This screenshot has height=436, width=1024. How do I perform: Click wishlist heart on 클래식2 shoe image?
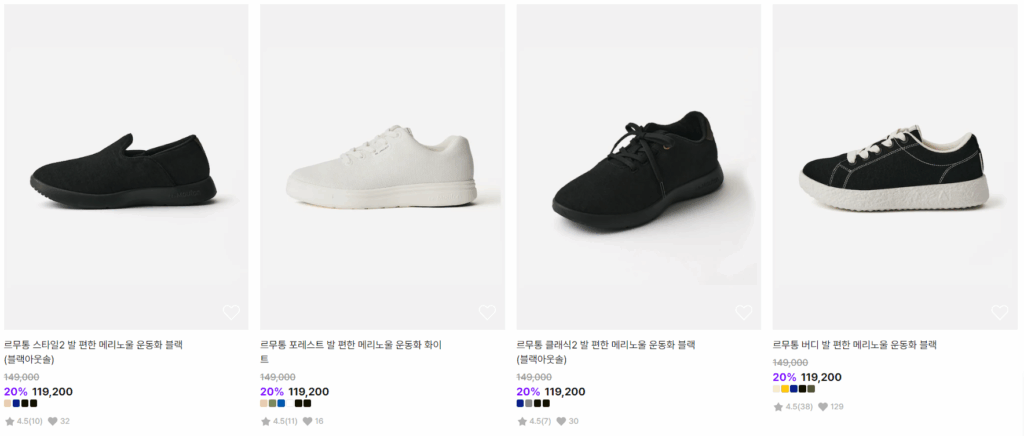point(743,312)
